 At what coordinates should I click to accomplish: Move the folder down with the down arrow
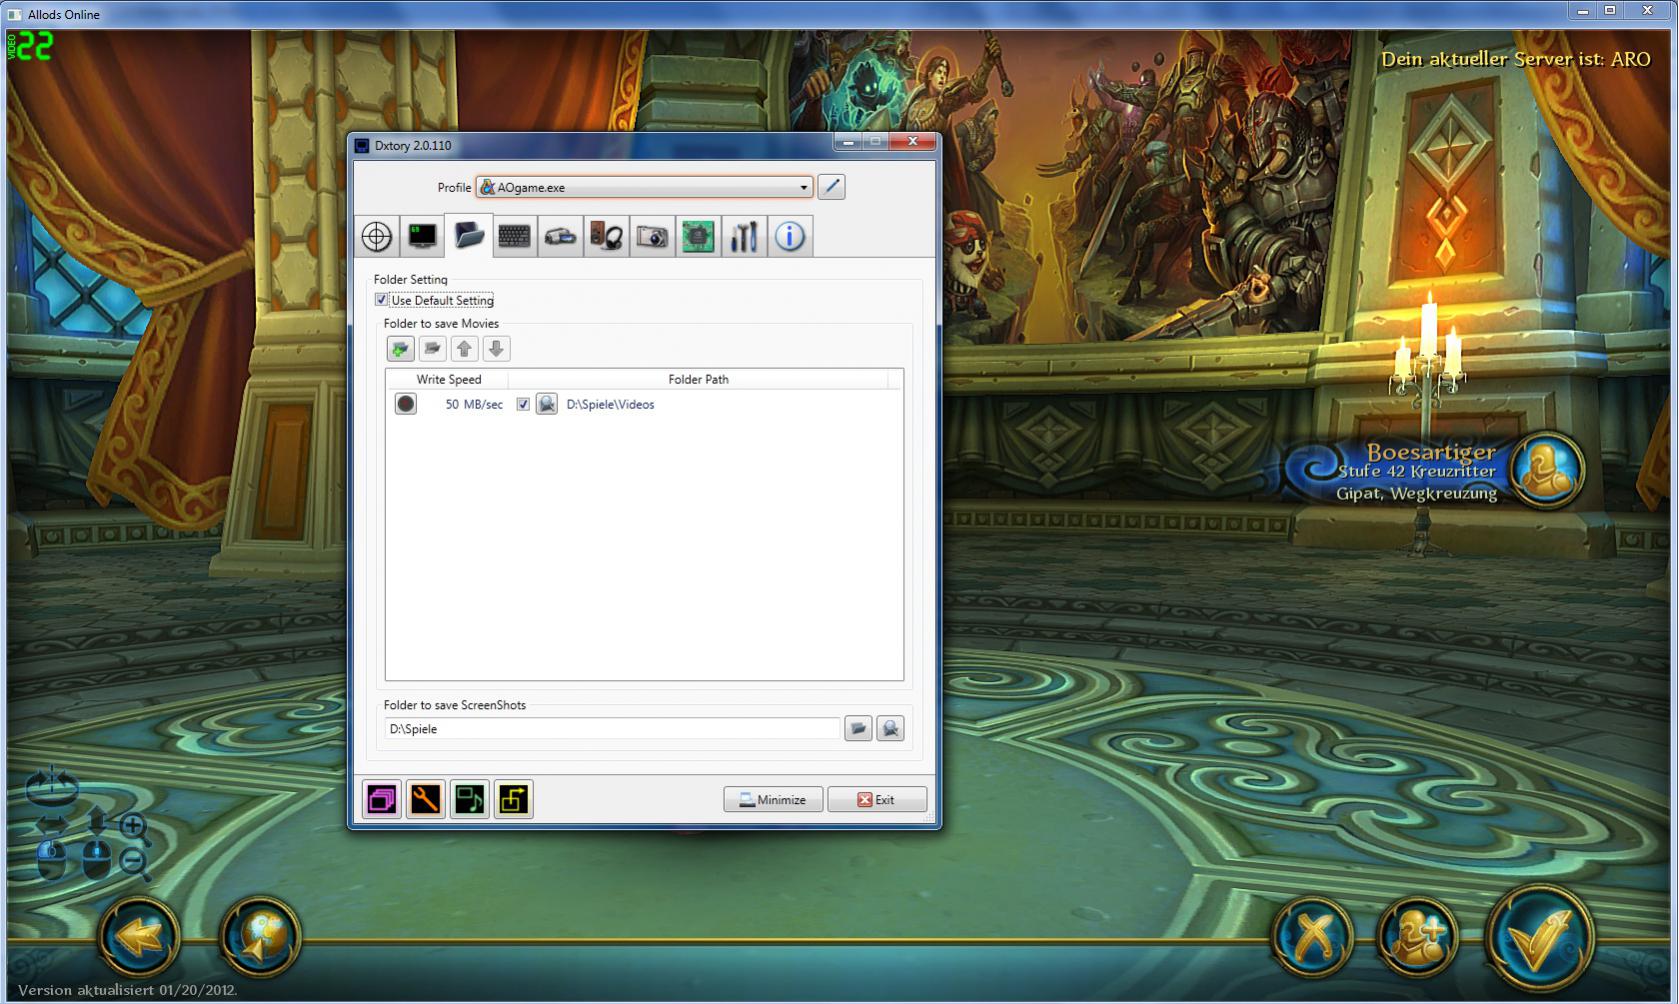pos(496,349)
